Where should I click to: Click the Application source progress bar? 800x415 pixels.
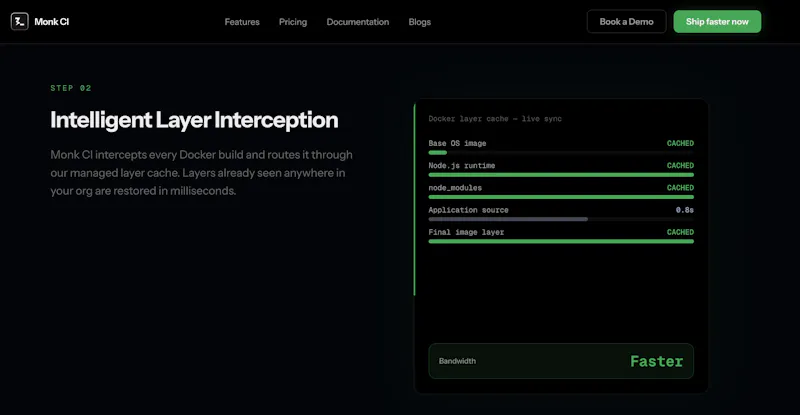click(x=561, y=219)
